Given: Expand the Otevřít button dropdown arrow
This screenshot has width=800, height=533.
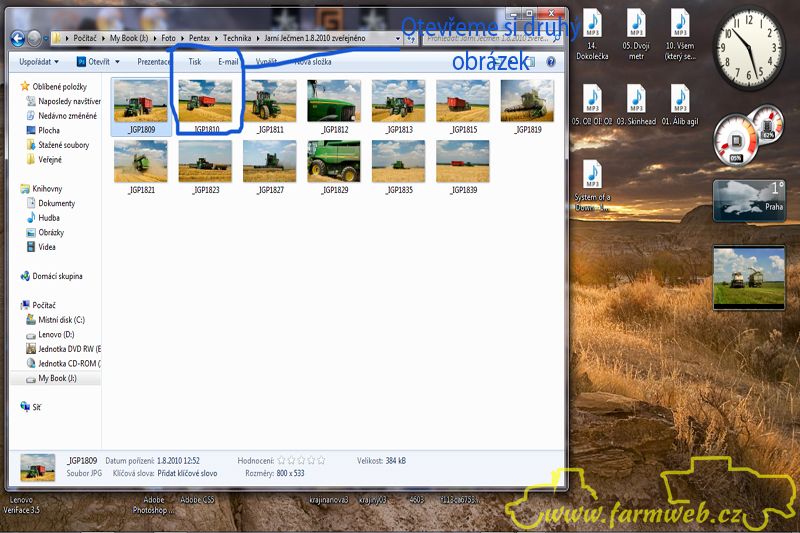Looking at the screenshot, I should [x=116, y=62].
